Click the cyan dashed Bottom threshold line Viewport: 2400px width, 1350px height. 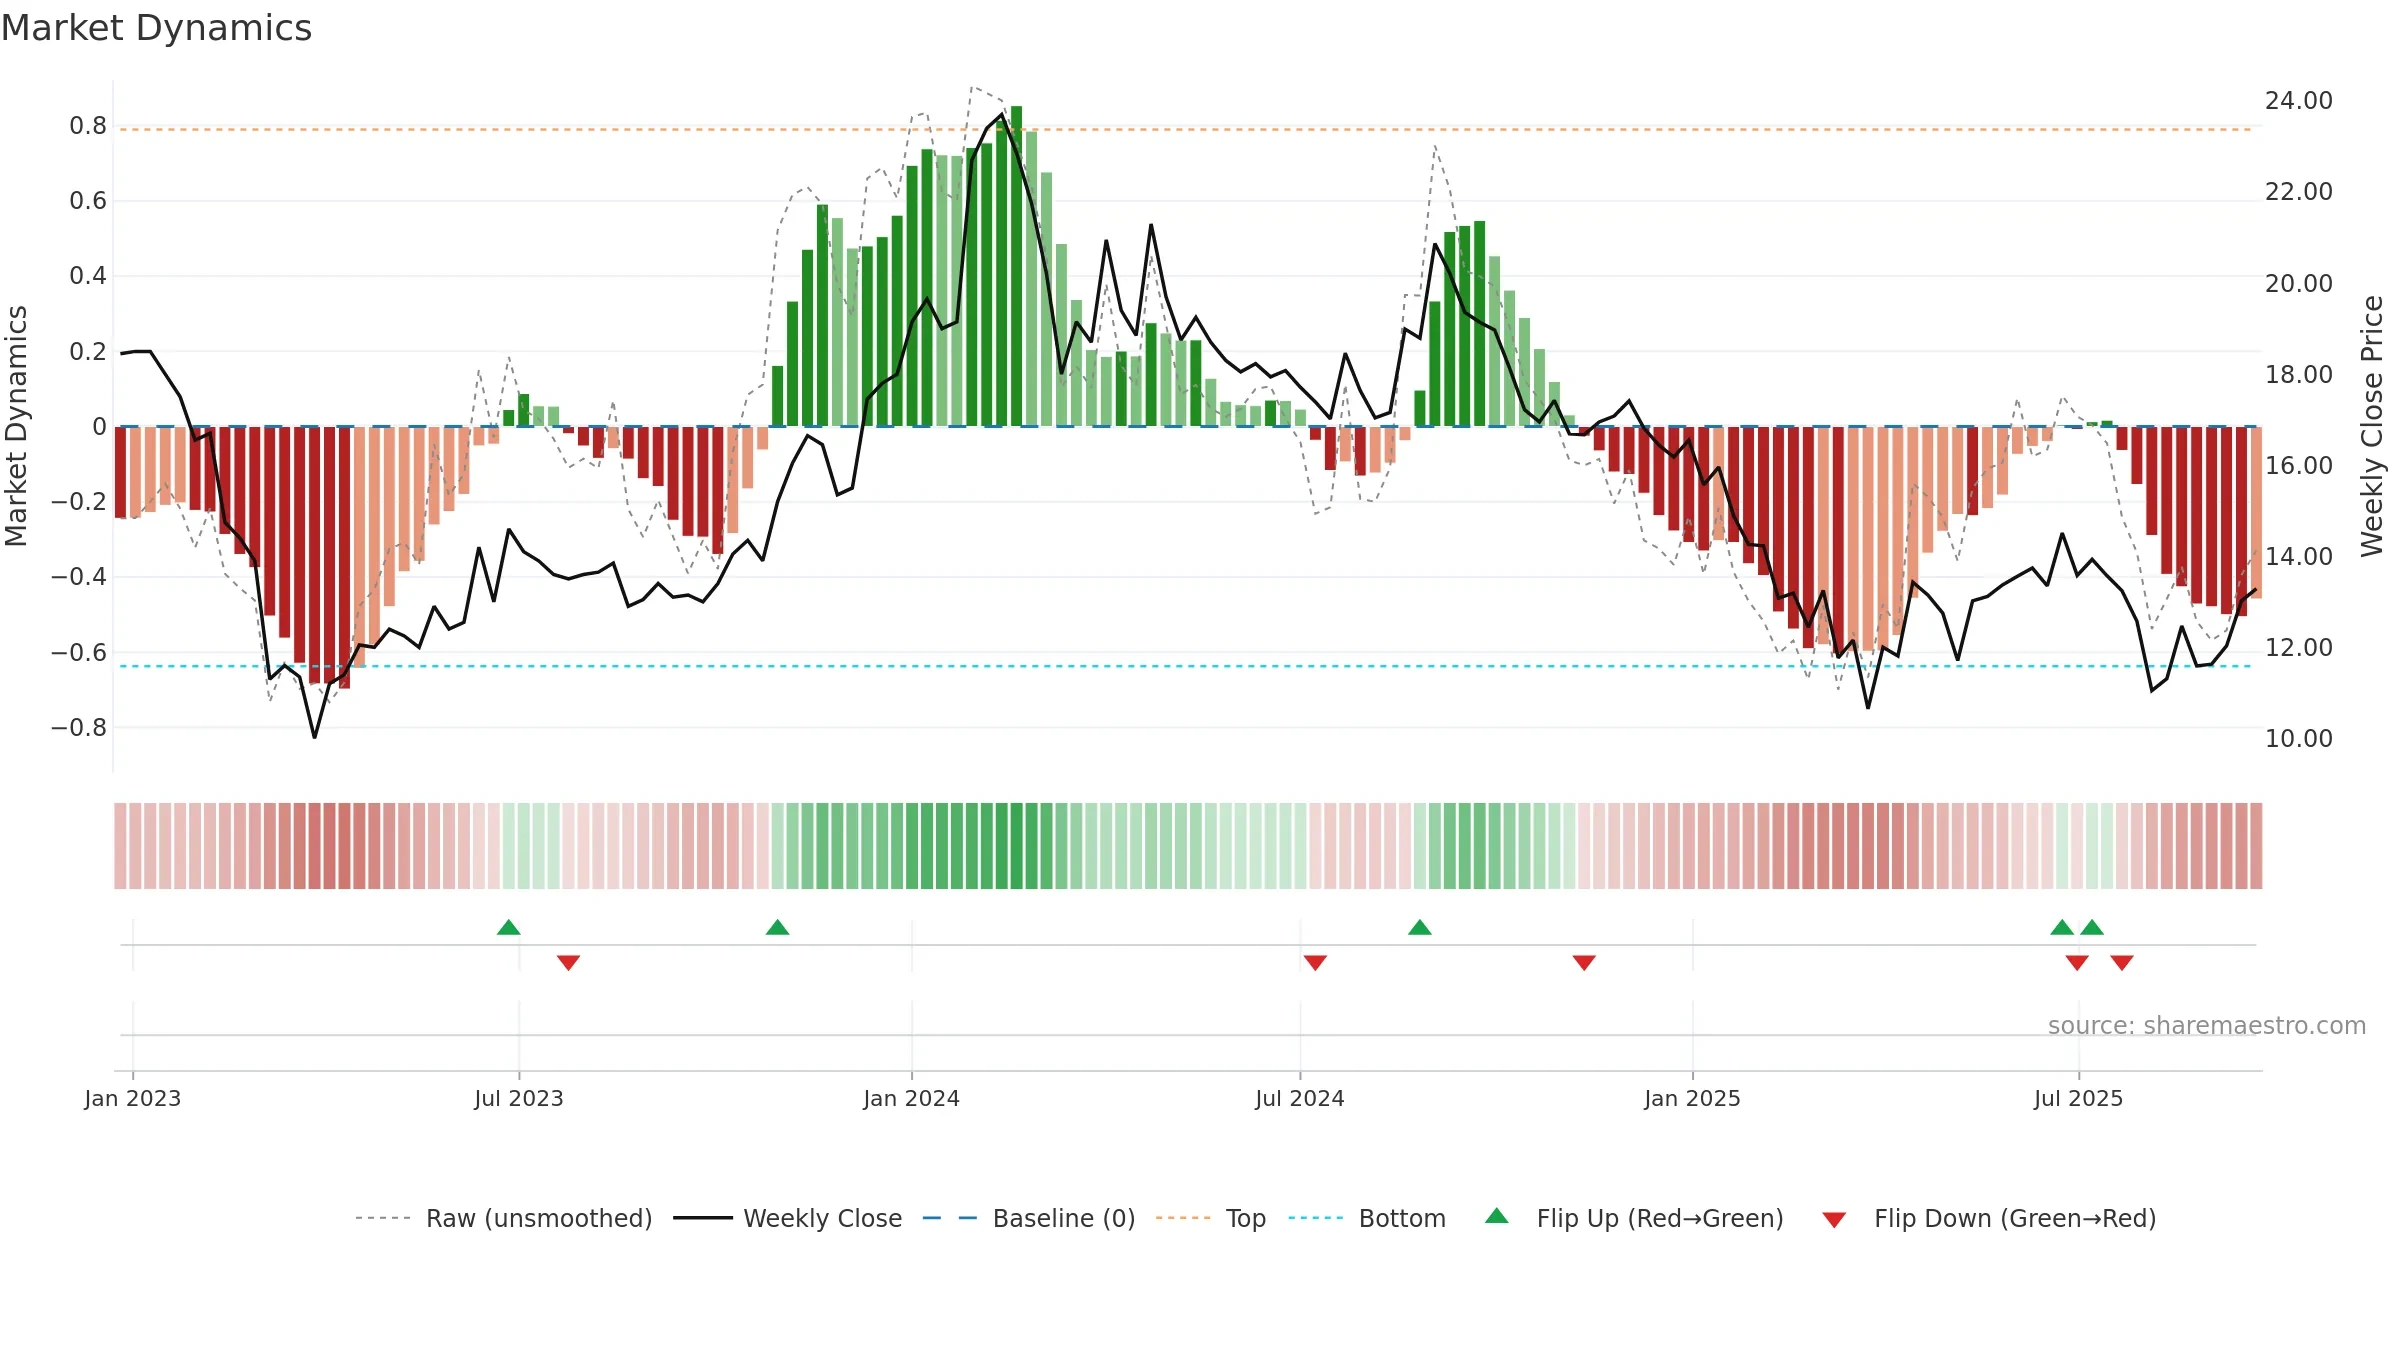[x=1185, y=666]
